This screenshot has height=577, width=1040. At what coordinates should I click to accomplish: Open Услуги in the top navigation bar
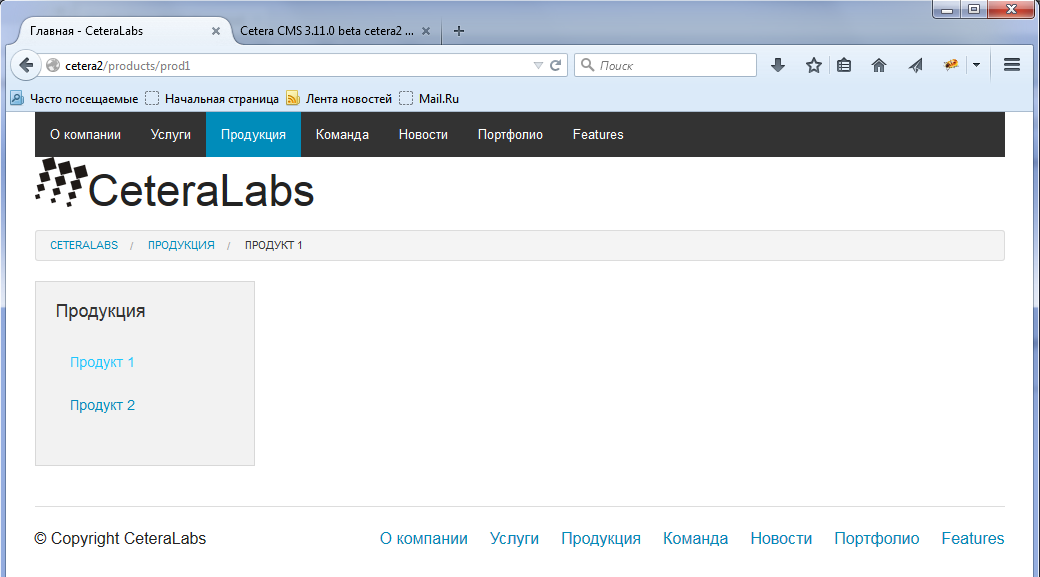pos(170,135)
